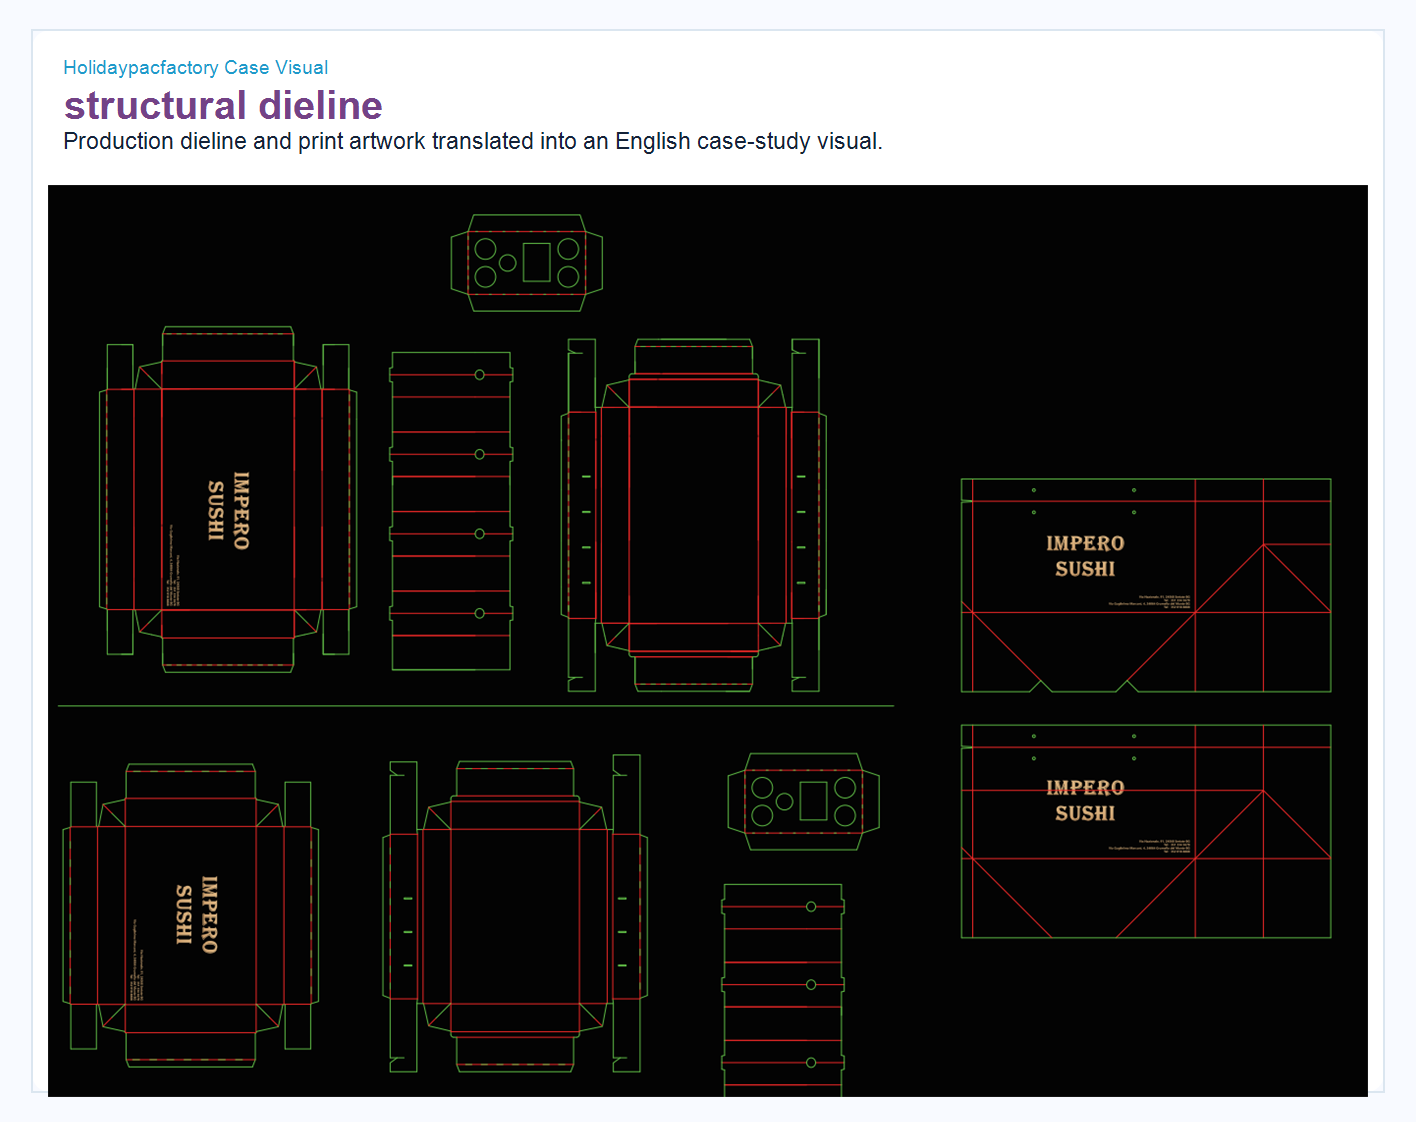Select the lower small insert tray dieline

click(x=803, y=801)
